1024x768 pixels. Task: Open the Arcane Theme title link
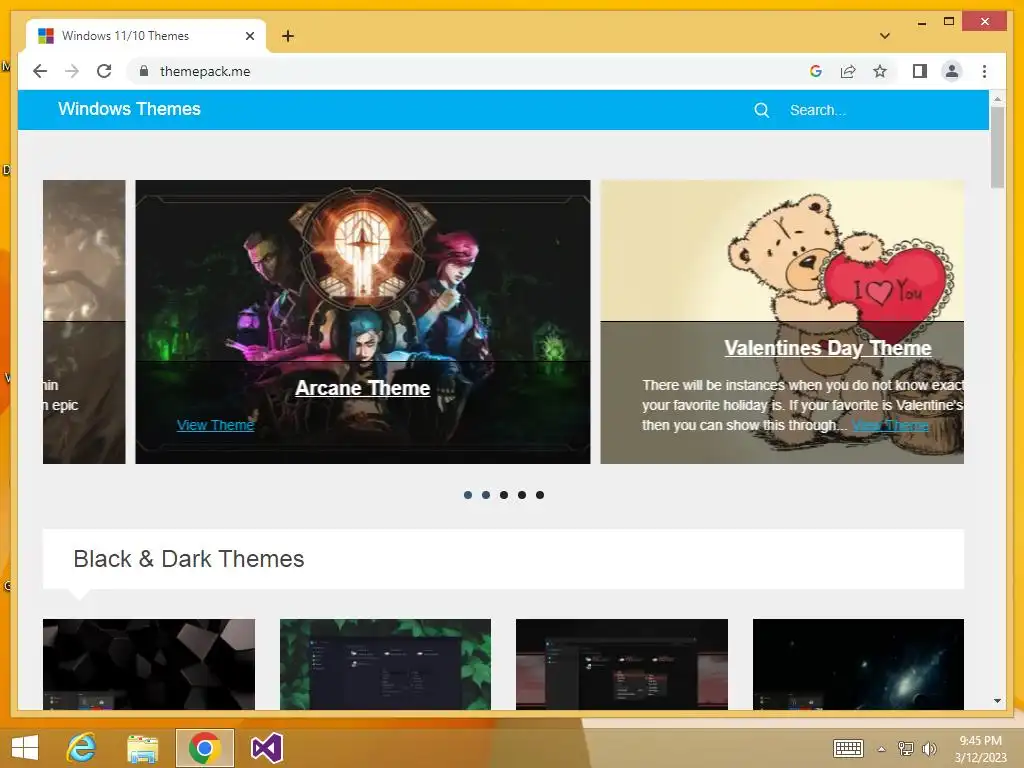(x=362, y=388)
